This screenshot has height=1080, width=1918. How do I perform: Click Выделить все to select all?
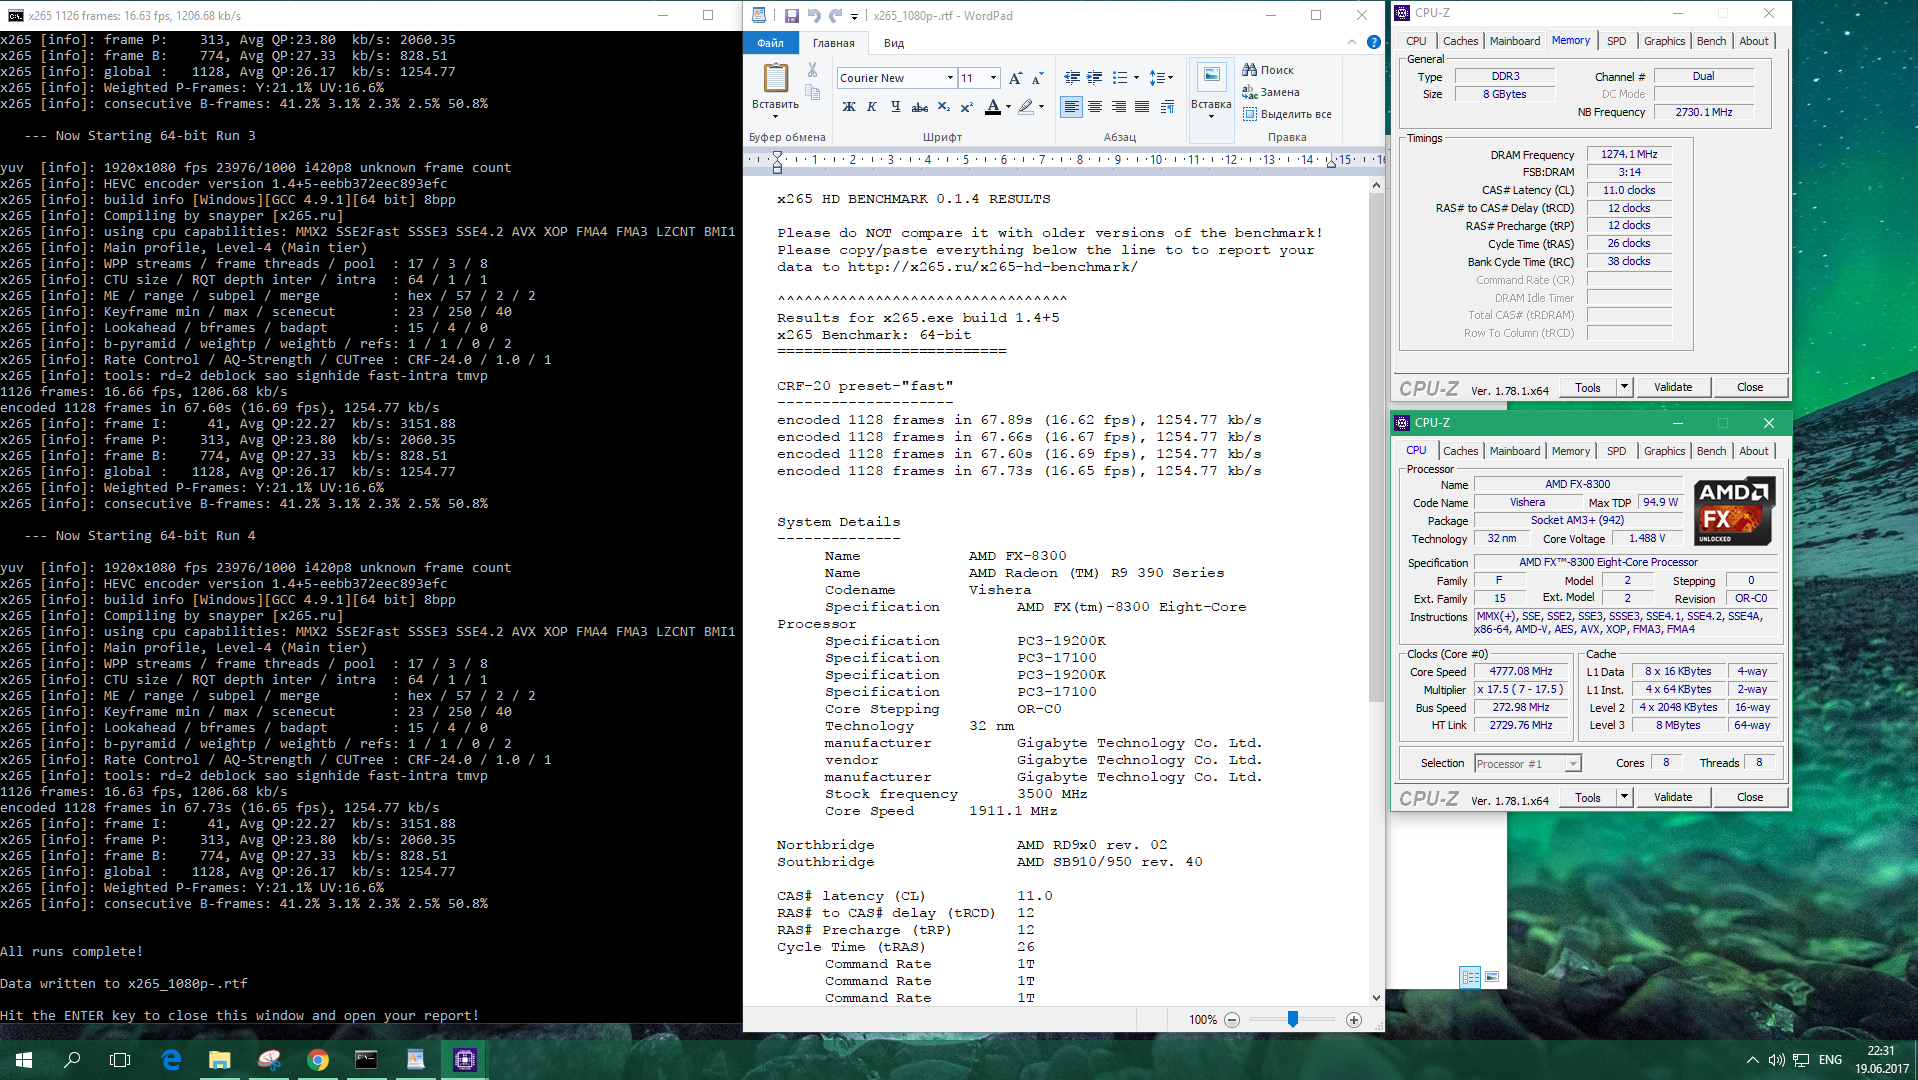[x=1287, y=114]
